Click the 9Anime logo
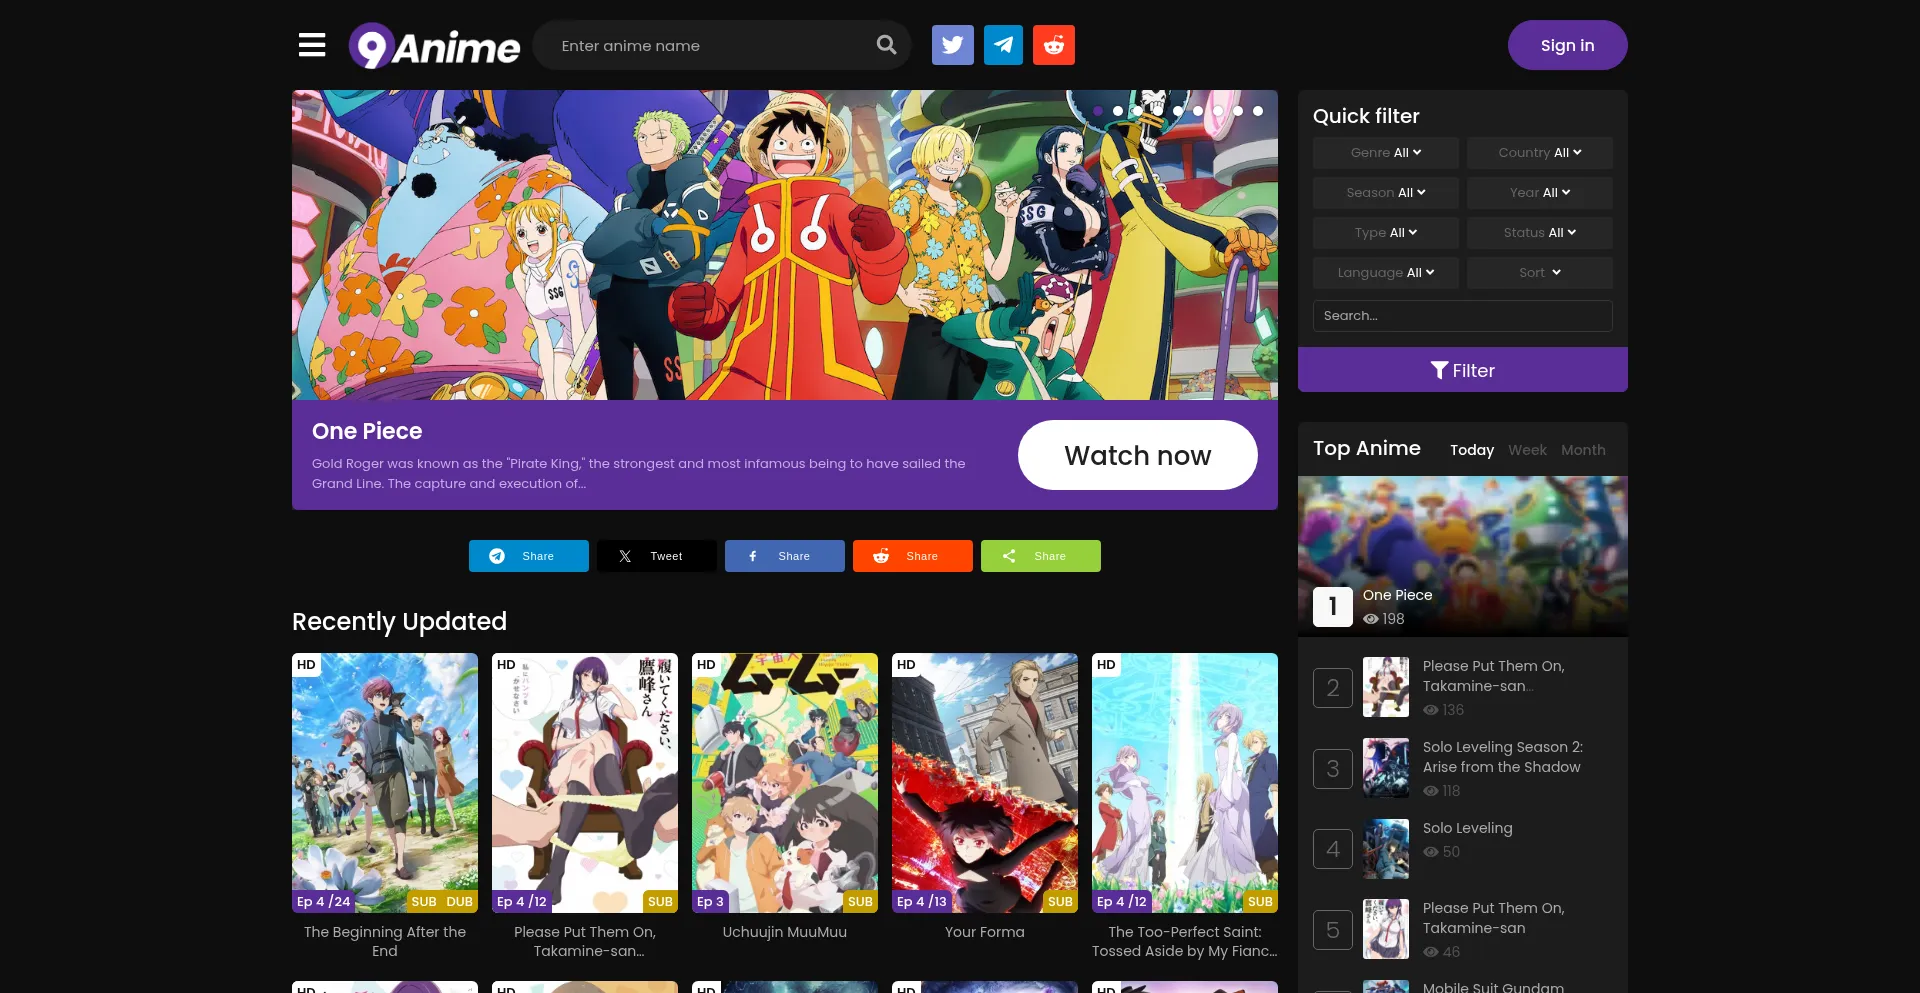The height and width of the screenshot is (993, 1920). (435, 46)
